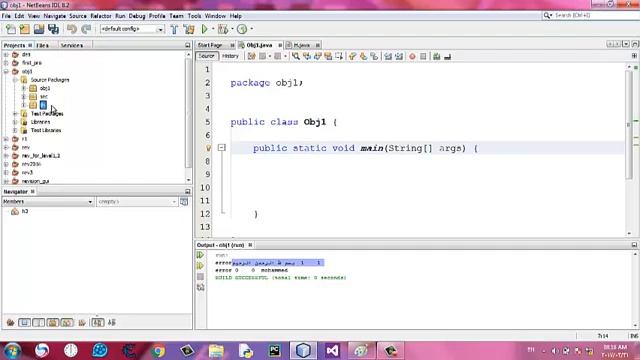The height and width of the screenshot is (360, 640).
Task: Click the Debug Project toolbar icon
Action: pyautogui.click(x=223, y=29)
